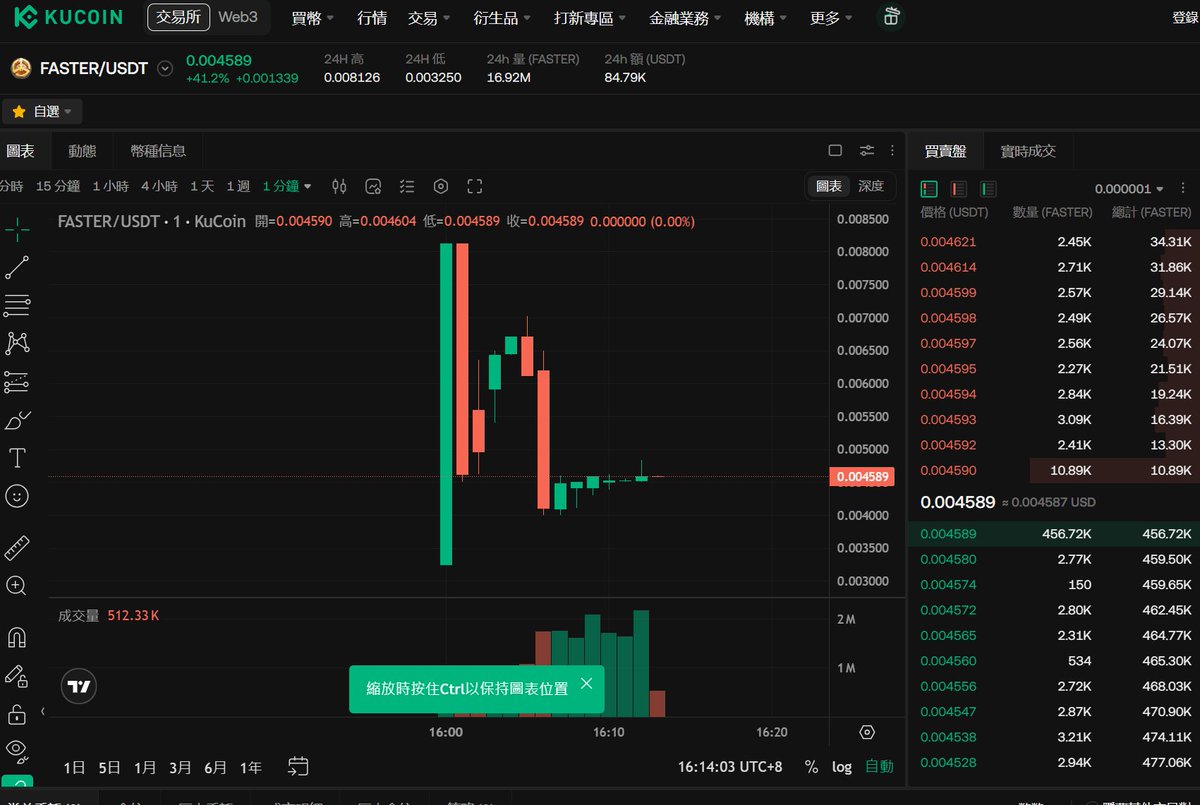Expand the 交易 menu
Image resolution: width=1200 pixels, height=805 pixels.
(429, 18)
